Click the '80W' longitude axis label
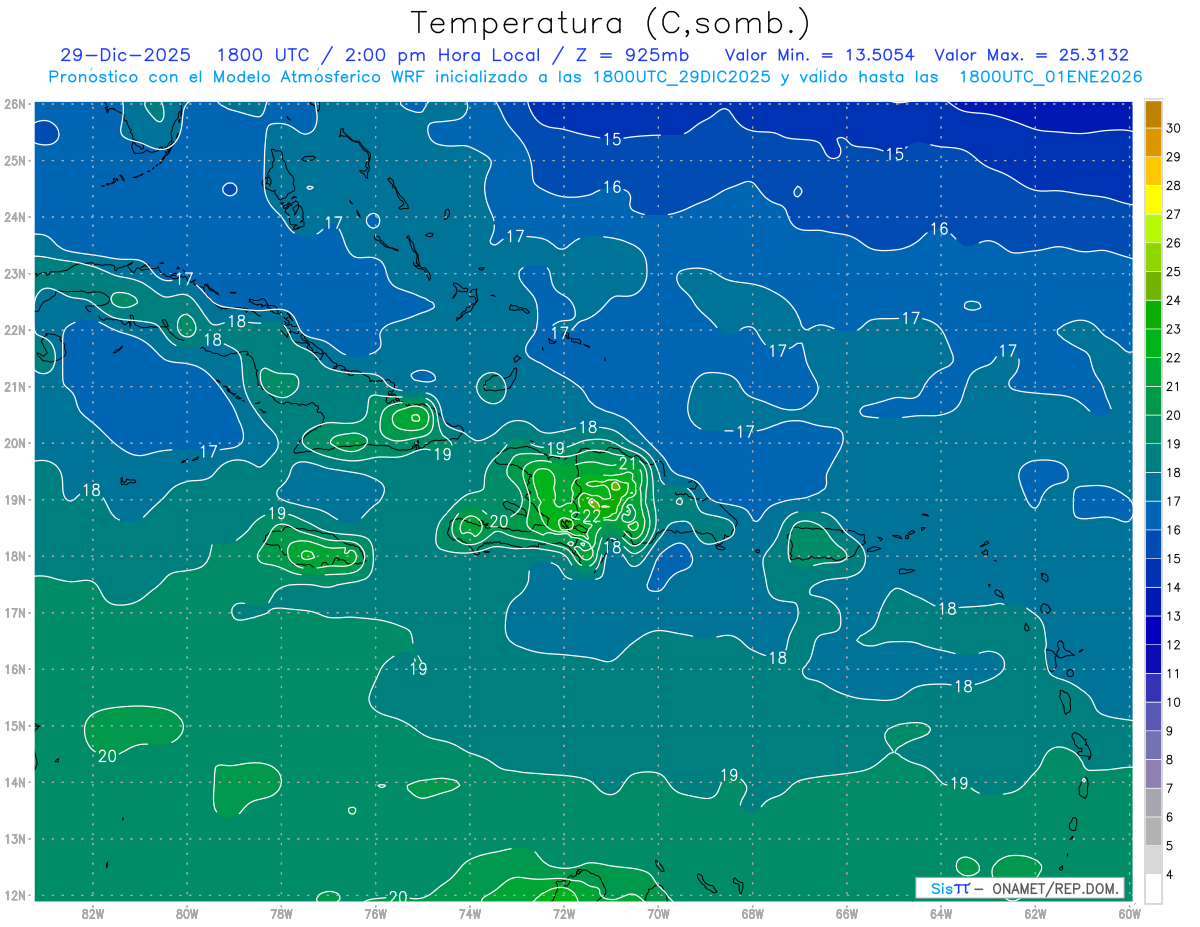The image size is (1200, 927). click(x=187, y=913)
